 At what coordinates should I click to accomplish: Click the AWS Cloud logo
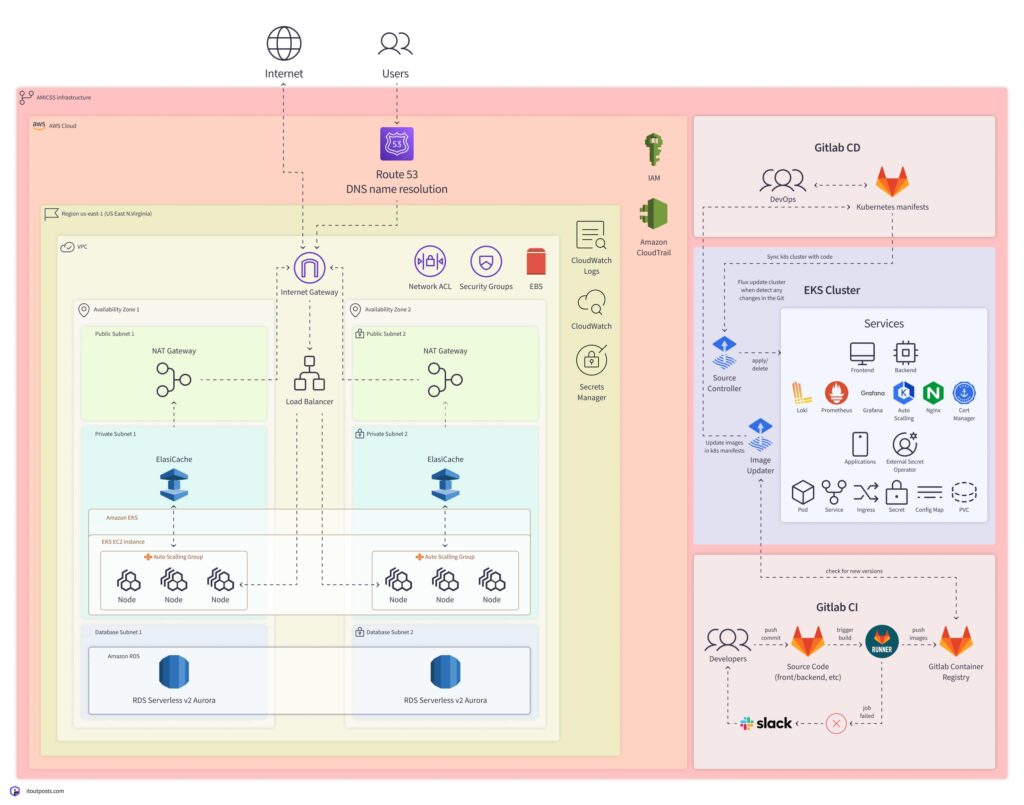tap(39, 125)
